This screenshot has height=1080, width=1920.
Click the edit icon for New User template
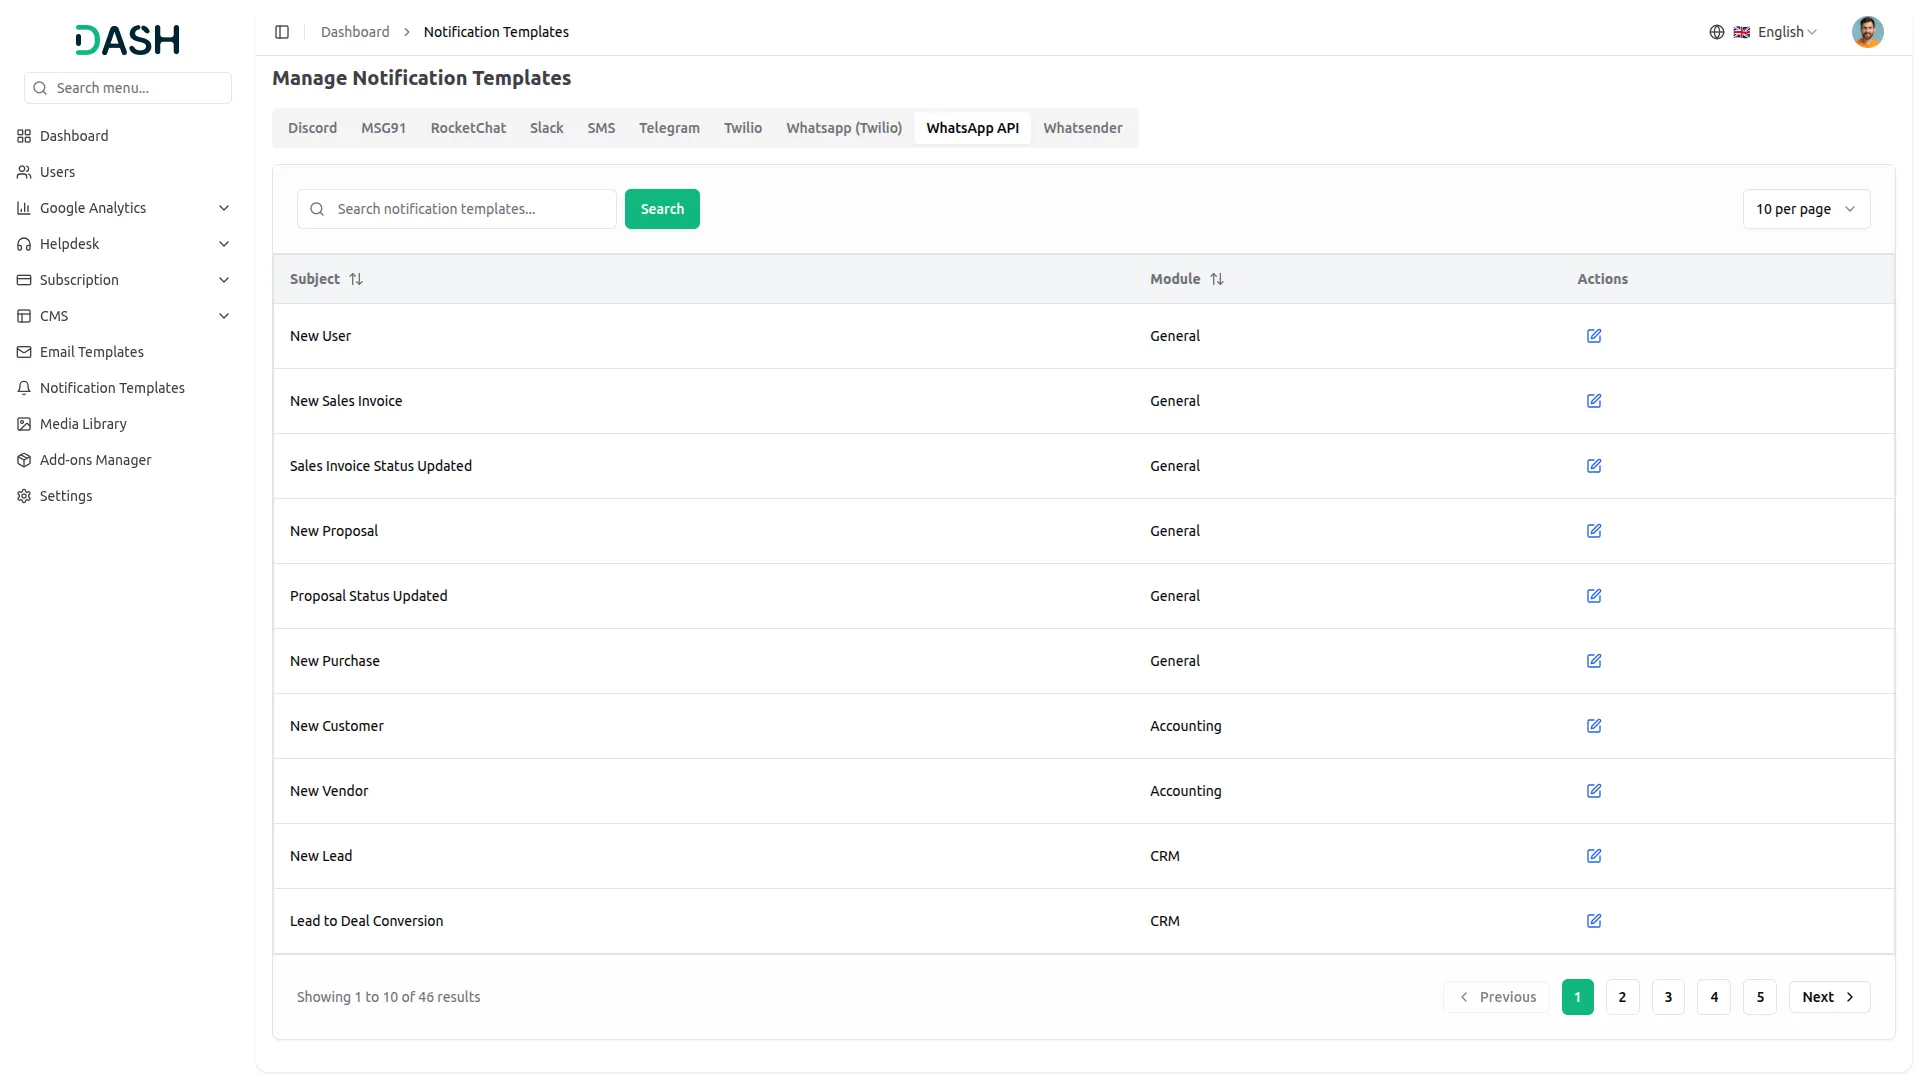click(1593, 336)
